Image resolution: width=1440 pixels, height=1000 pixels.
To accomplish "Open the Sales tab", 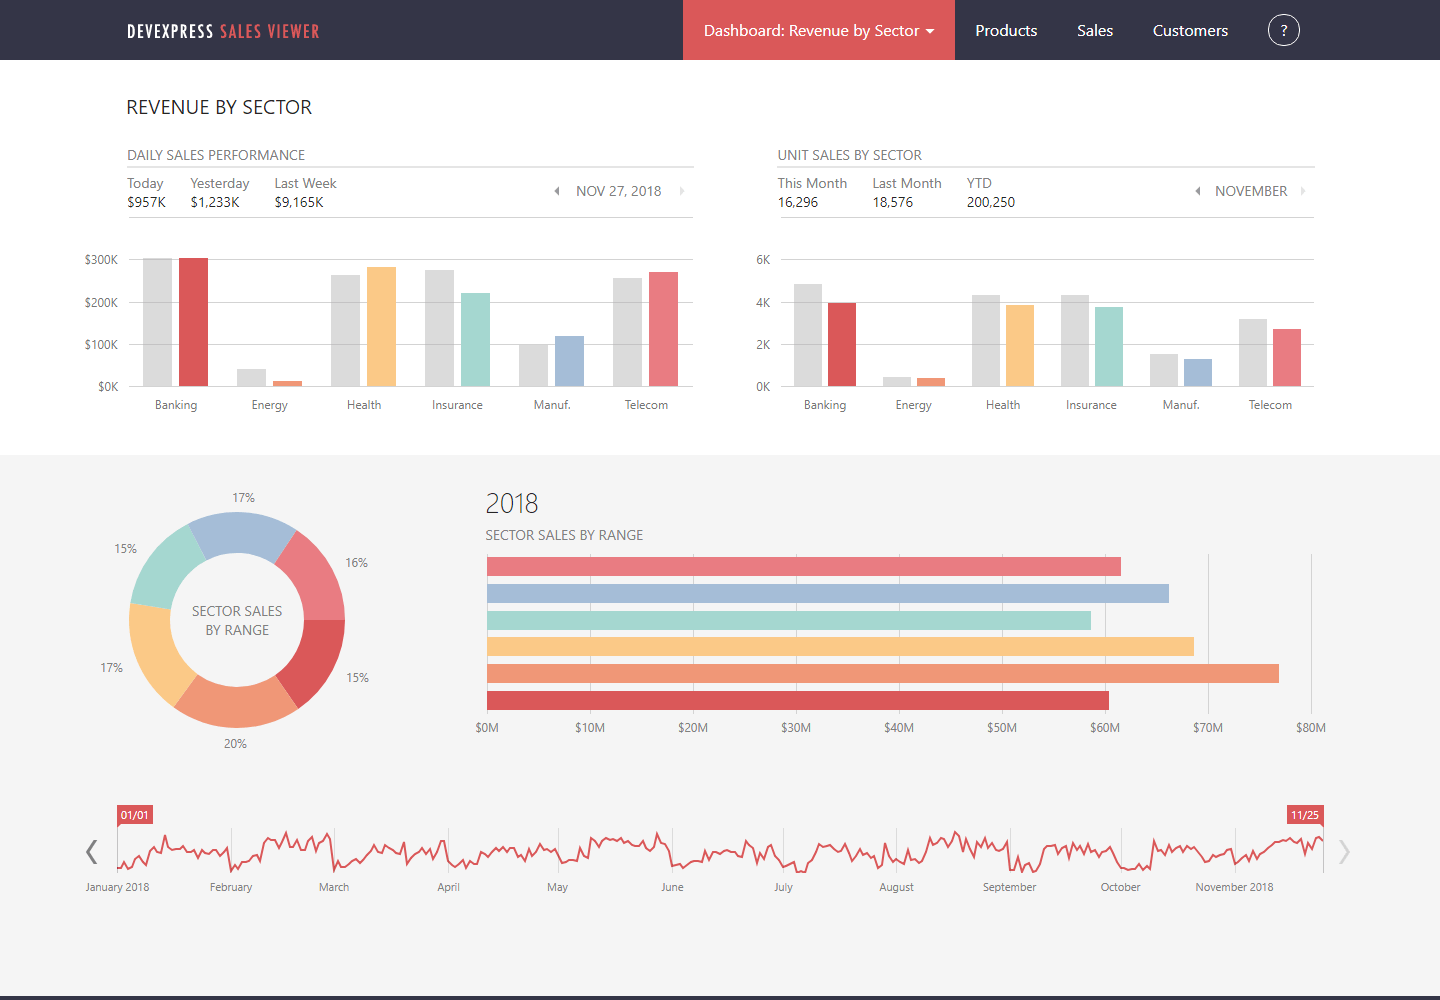I will pyautogui.click(x=1095, y=30).
